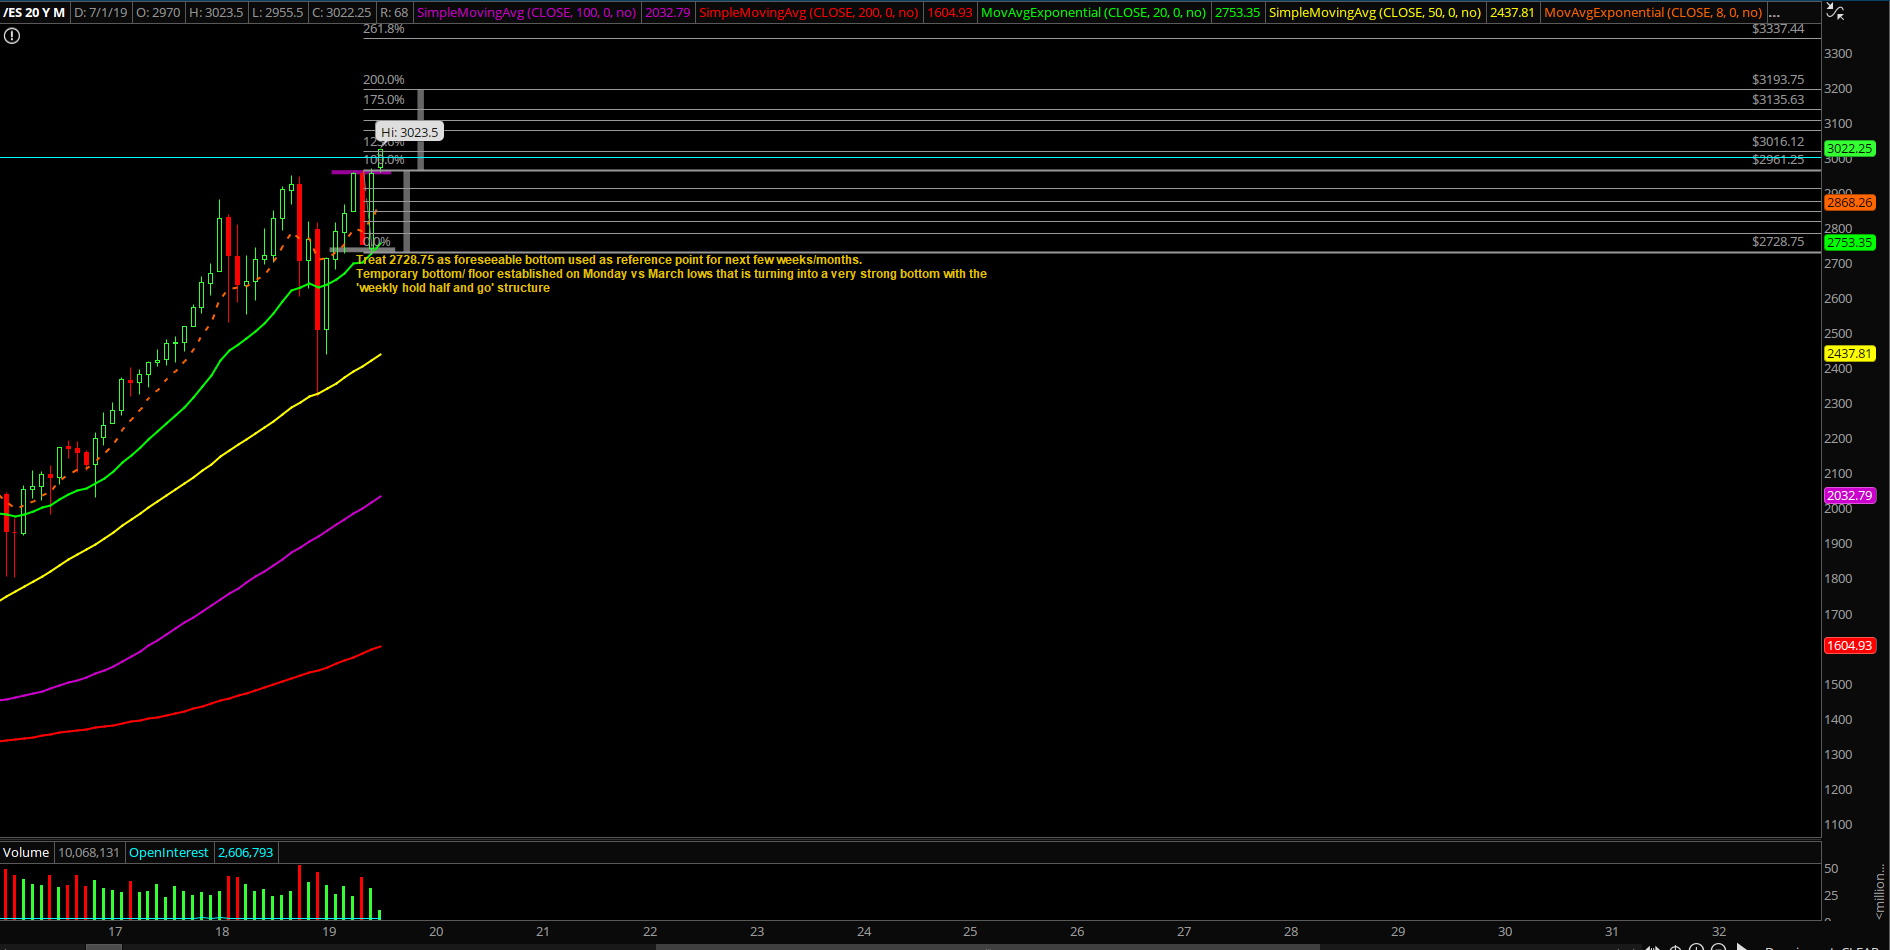Viewport: 1890px width, 950px height.
Task: Open the chart info exclamation icon
Action: click(x=12, y=36)
